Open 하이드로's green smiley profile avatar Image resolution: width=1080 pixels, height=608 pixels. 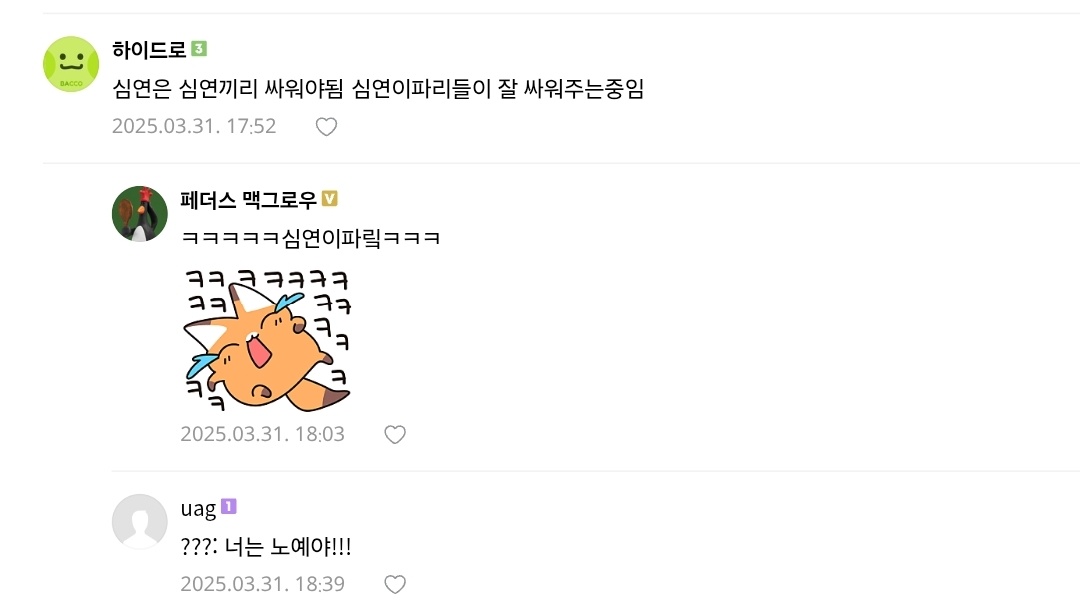71,64
